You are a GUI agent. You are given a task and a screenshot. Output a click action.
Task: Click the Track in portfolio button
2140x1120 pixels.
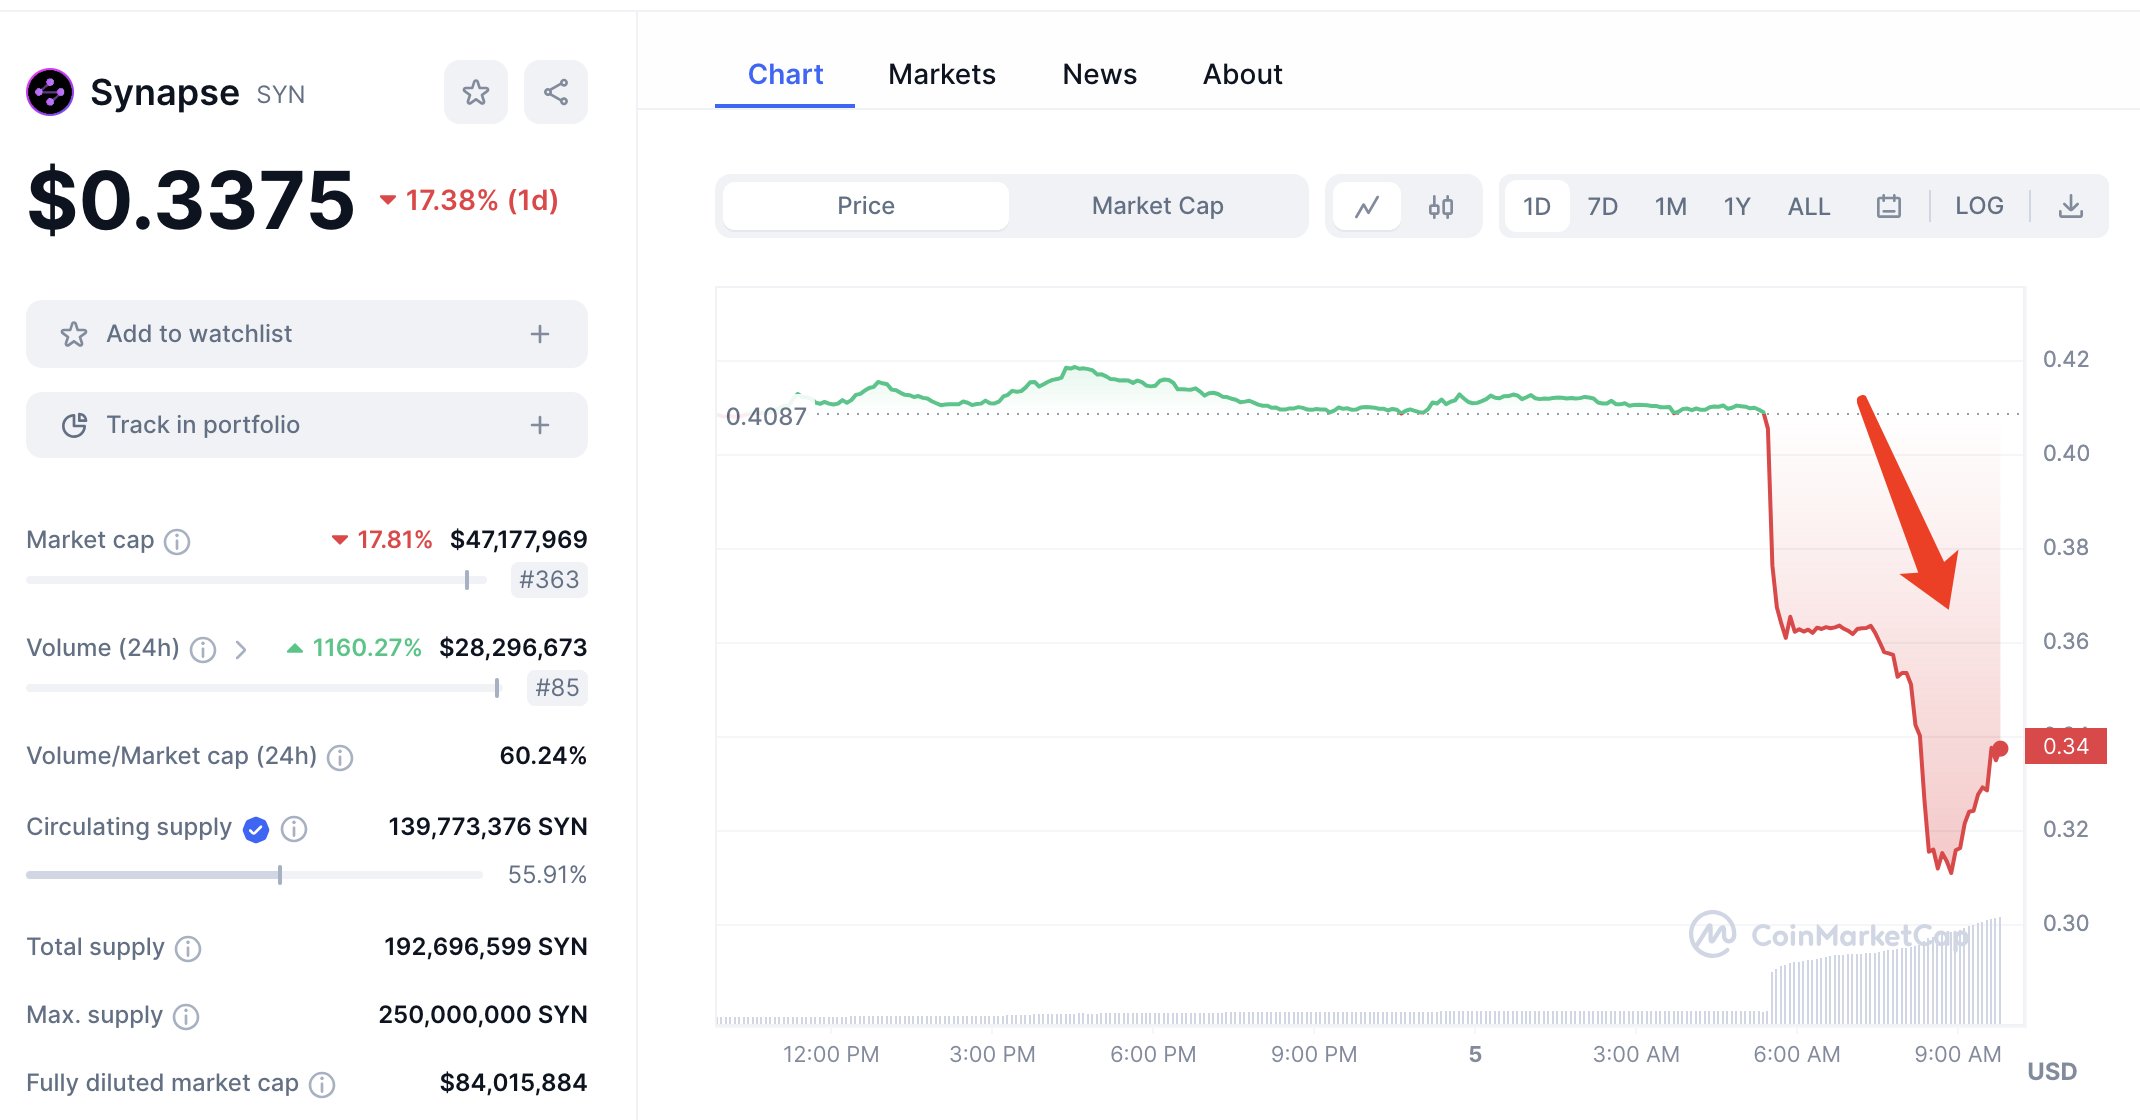click(x=307, y=425)
